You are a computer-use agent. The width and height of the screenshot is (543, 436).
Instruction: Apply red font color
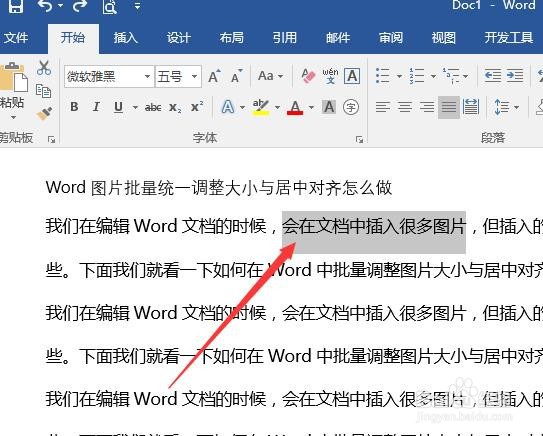[x=295, y=107]
